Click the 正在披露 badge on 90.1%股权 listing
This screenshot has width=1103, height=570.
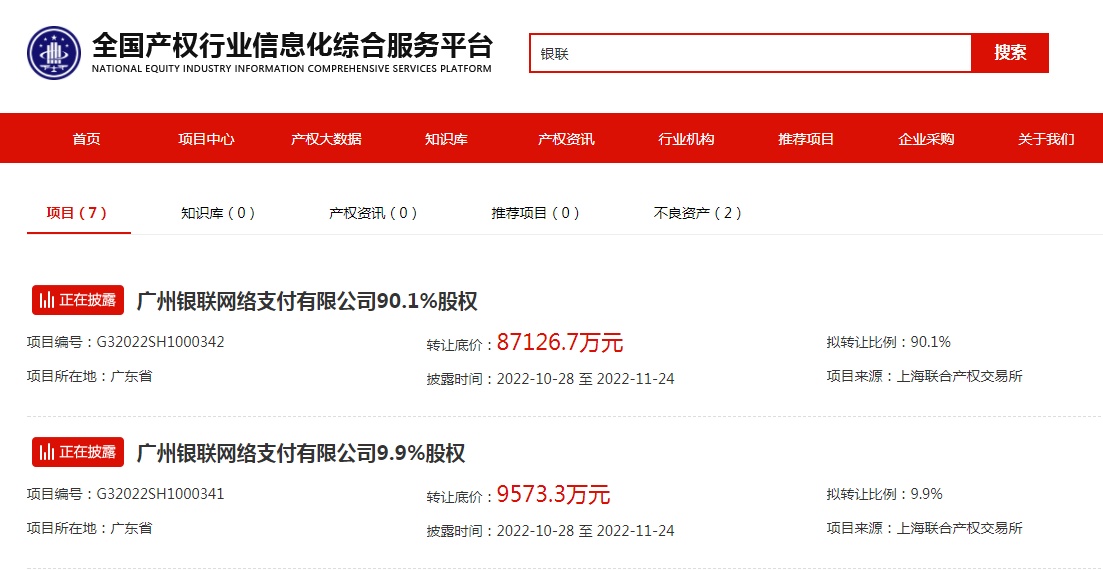pyautogui.click(x=78, y=300)
